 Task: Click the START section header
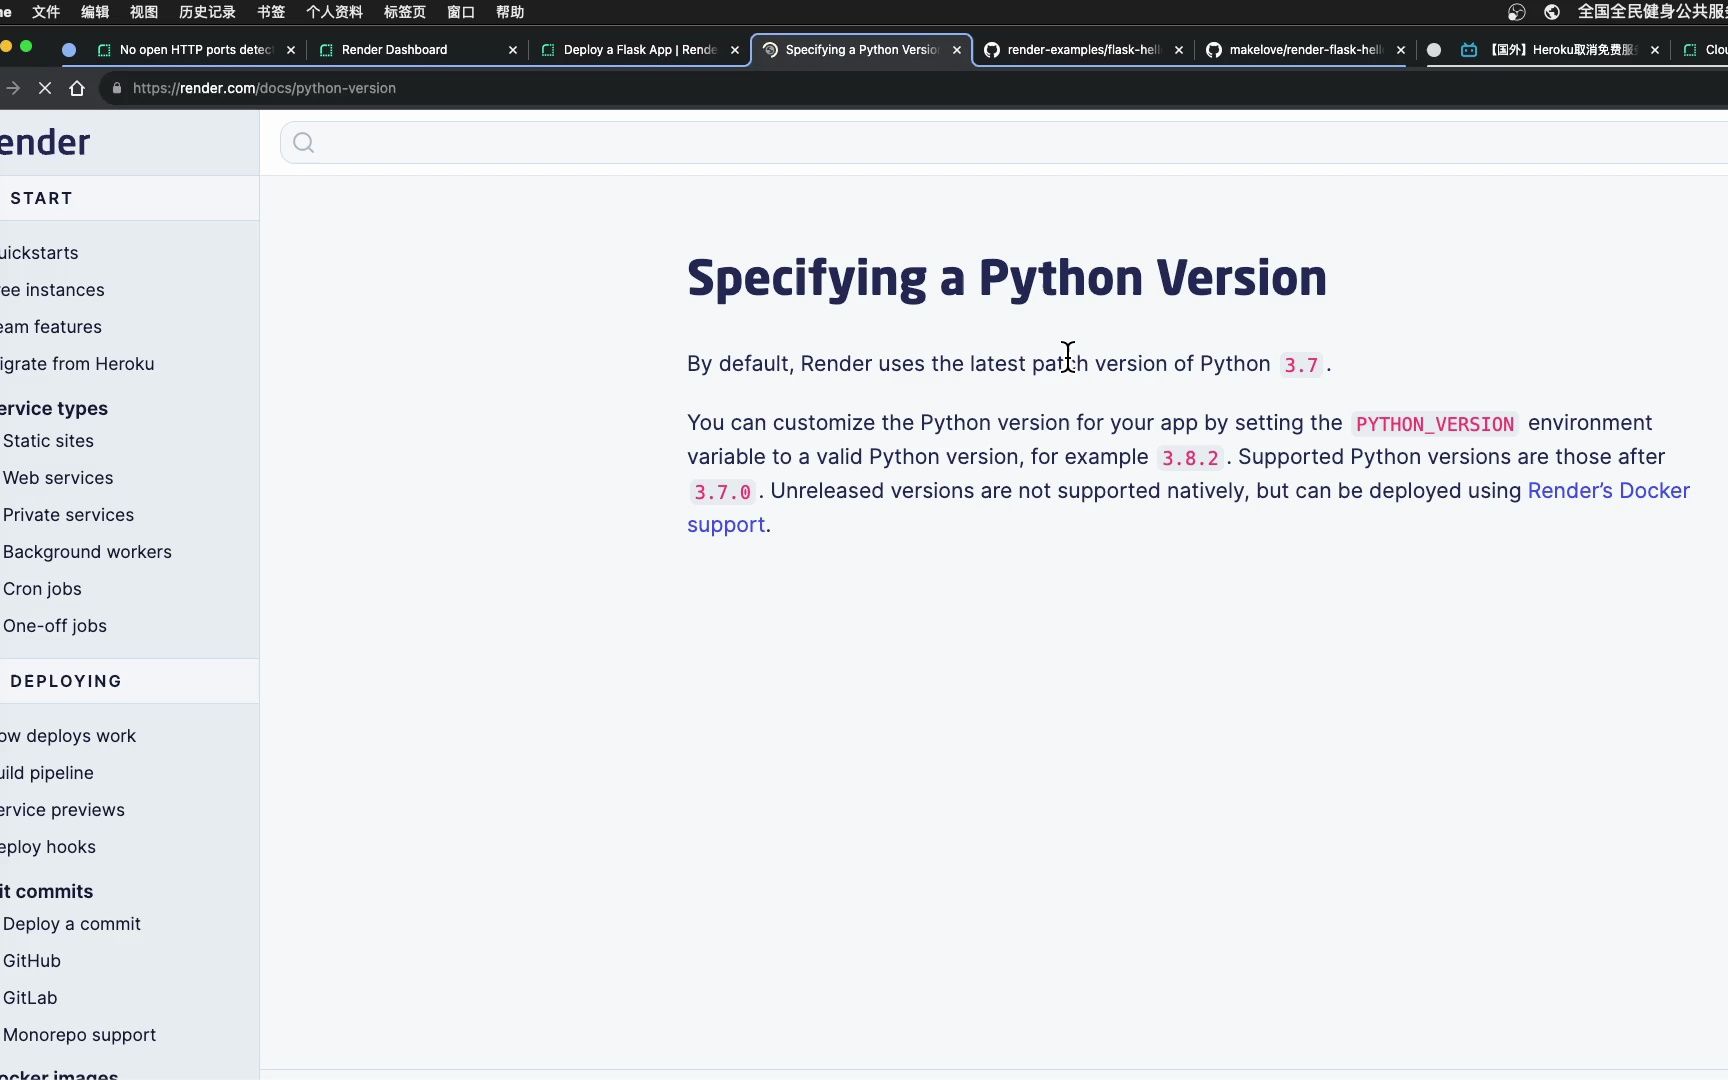41,198
